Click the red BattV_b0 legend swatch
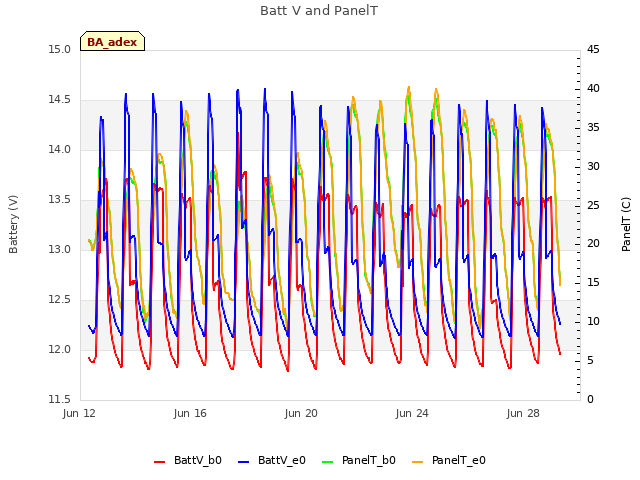The image size is (640, 480). click(x=160, y=462)
